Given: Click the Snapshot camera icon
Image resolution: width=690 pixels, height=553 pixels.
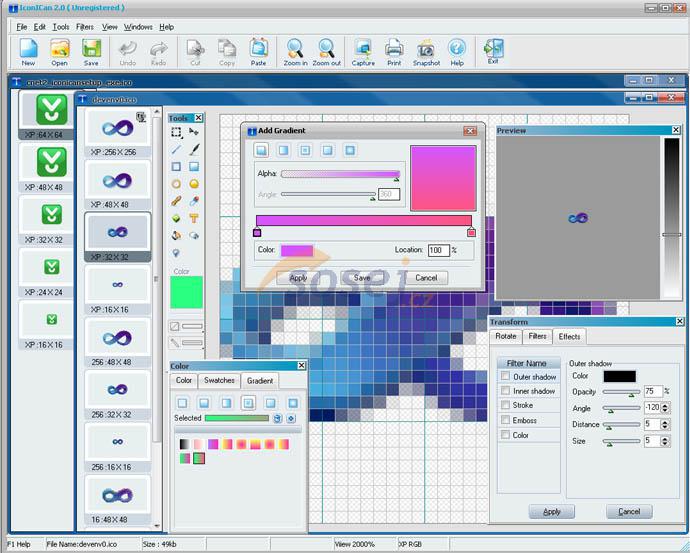Looking at the screenshot, I should click(426, 52).
